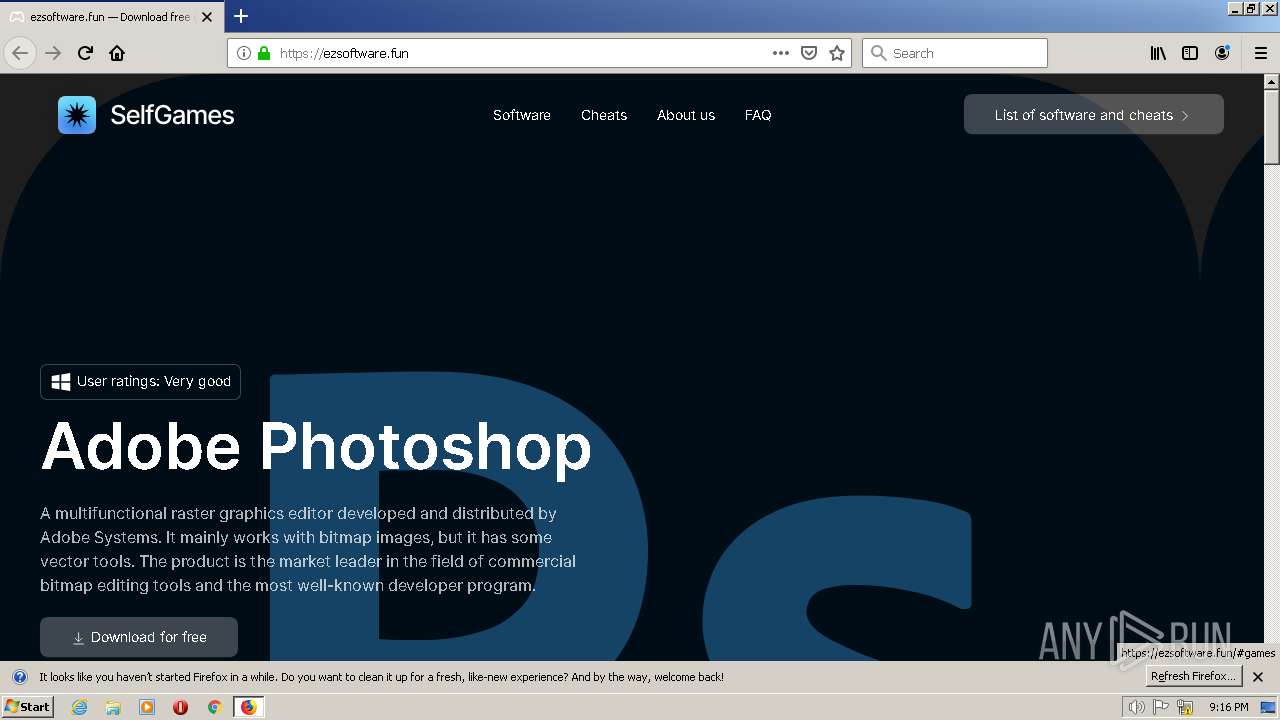
Task: Open the Cheats nav menu item
Action: (604, 115)
